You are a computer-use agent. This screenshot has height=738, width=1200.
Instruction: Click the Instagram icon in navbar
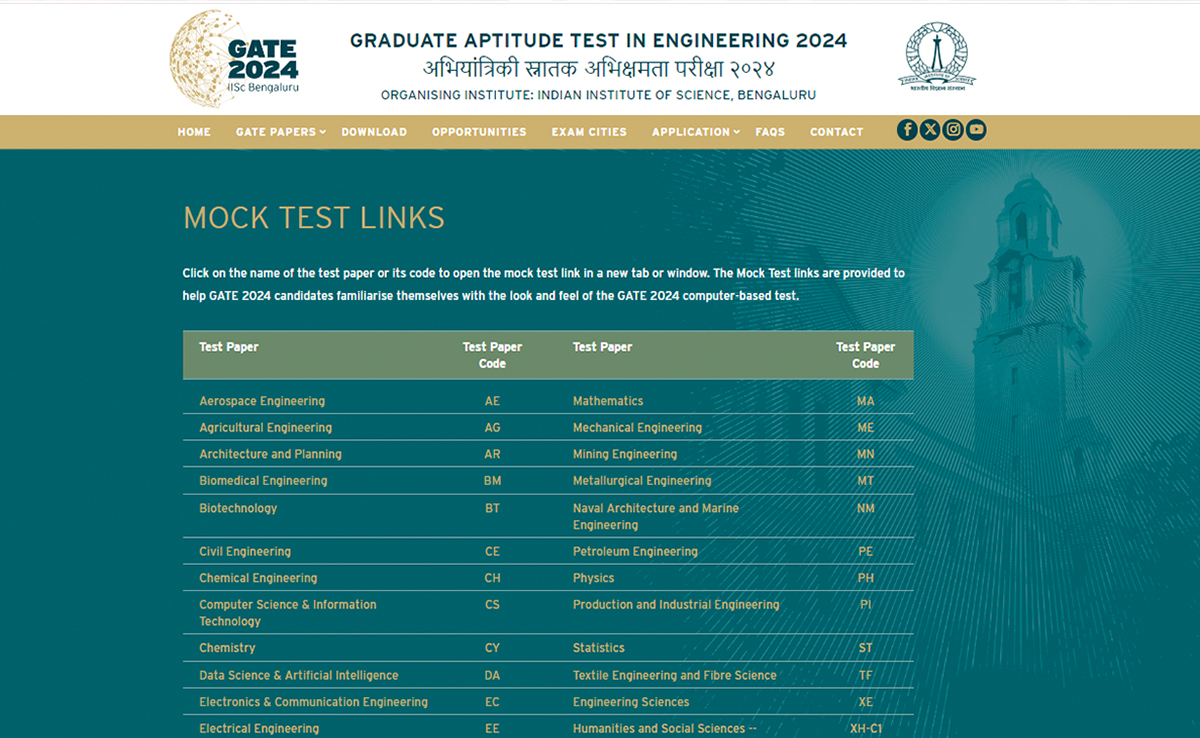pos(953,130)
